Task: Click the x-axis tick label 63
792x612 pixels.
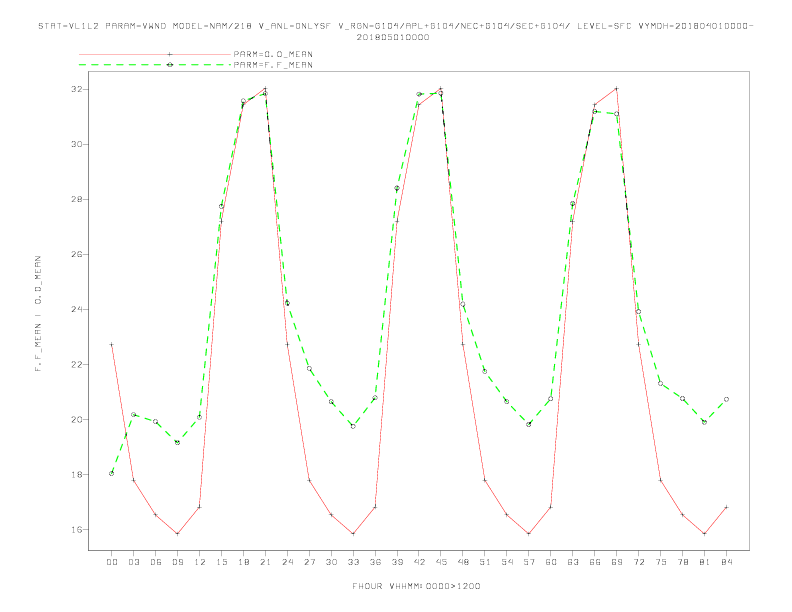Action: [x=573, y=562]
